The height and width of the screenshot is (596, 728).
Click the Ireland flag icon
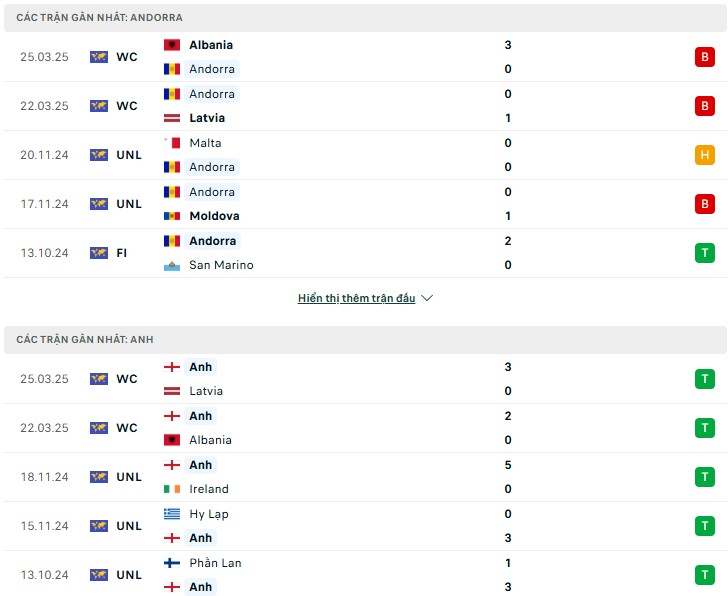(172, 489)
